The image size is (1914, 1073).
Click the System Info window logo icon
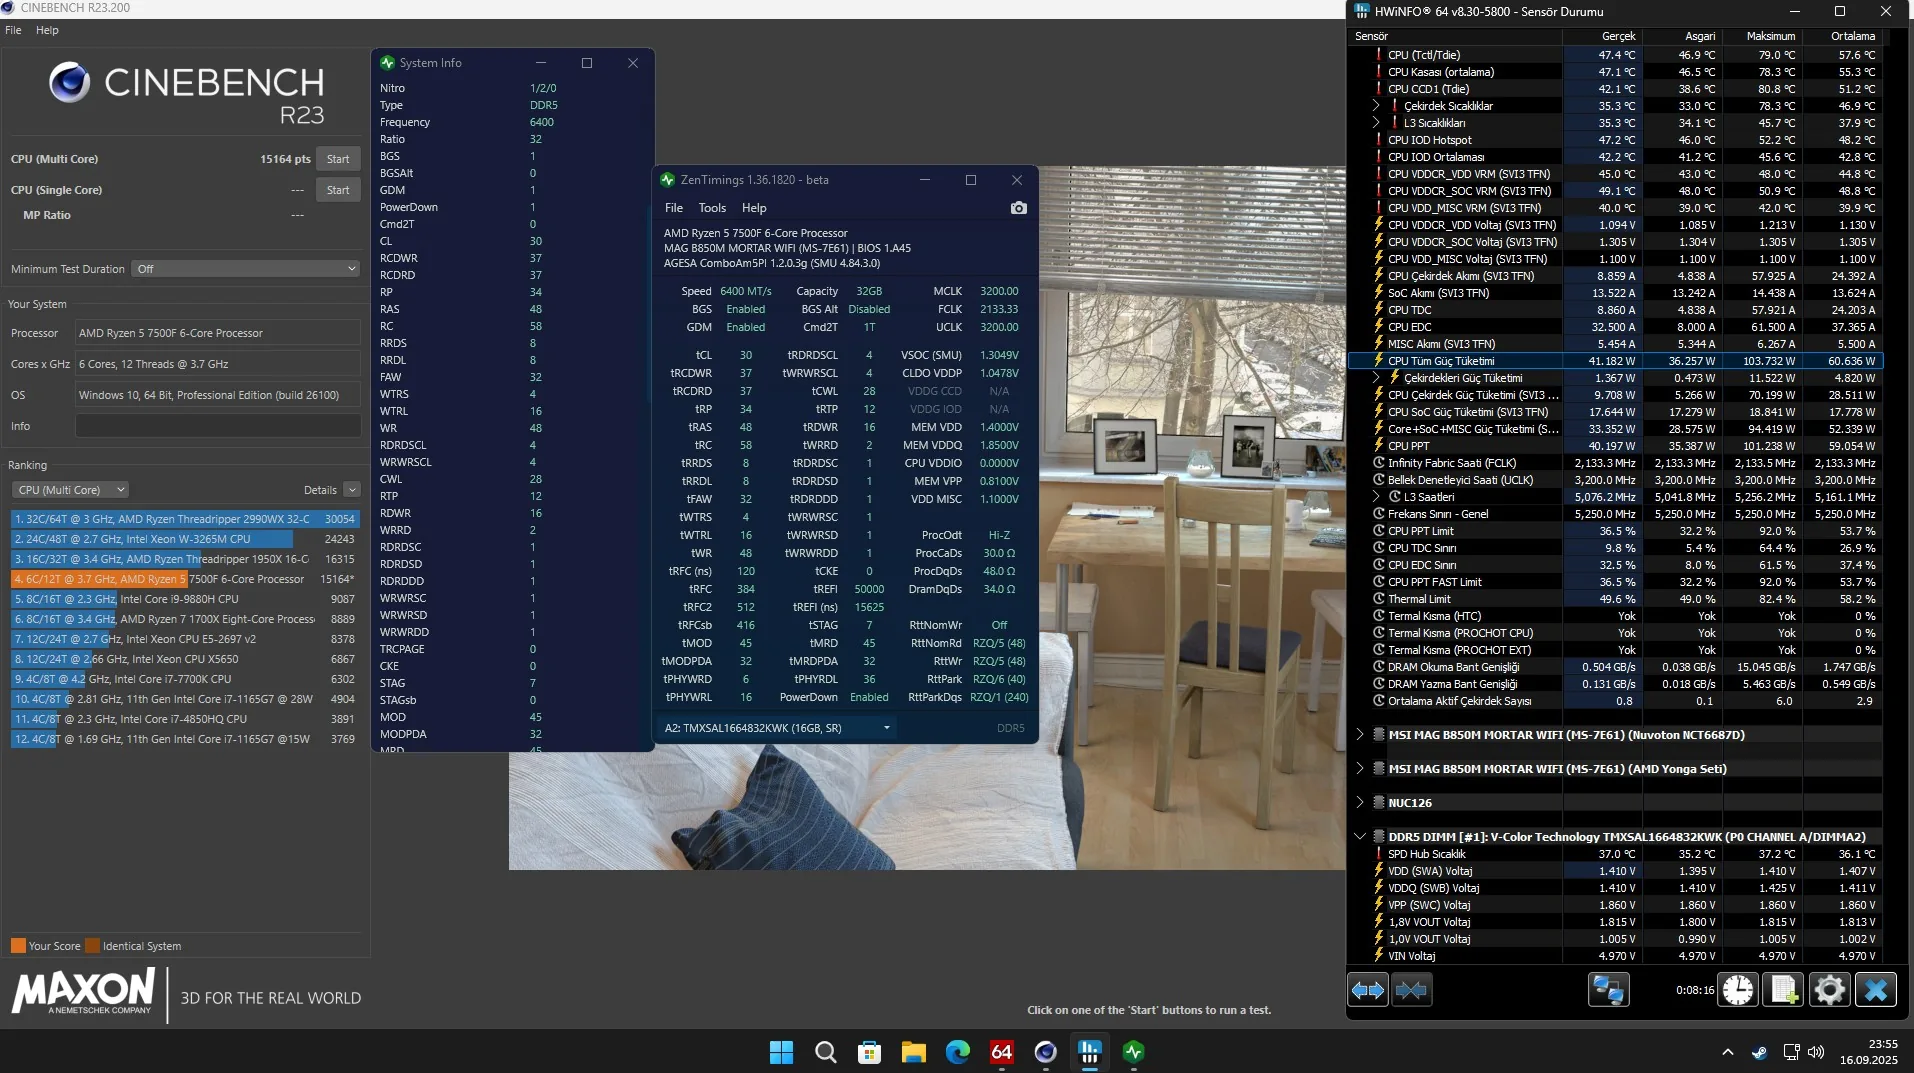point(387,63)
